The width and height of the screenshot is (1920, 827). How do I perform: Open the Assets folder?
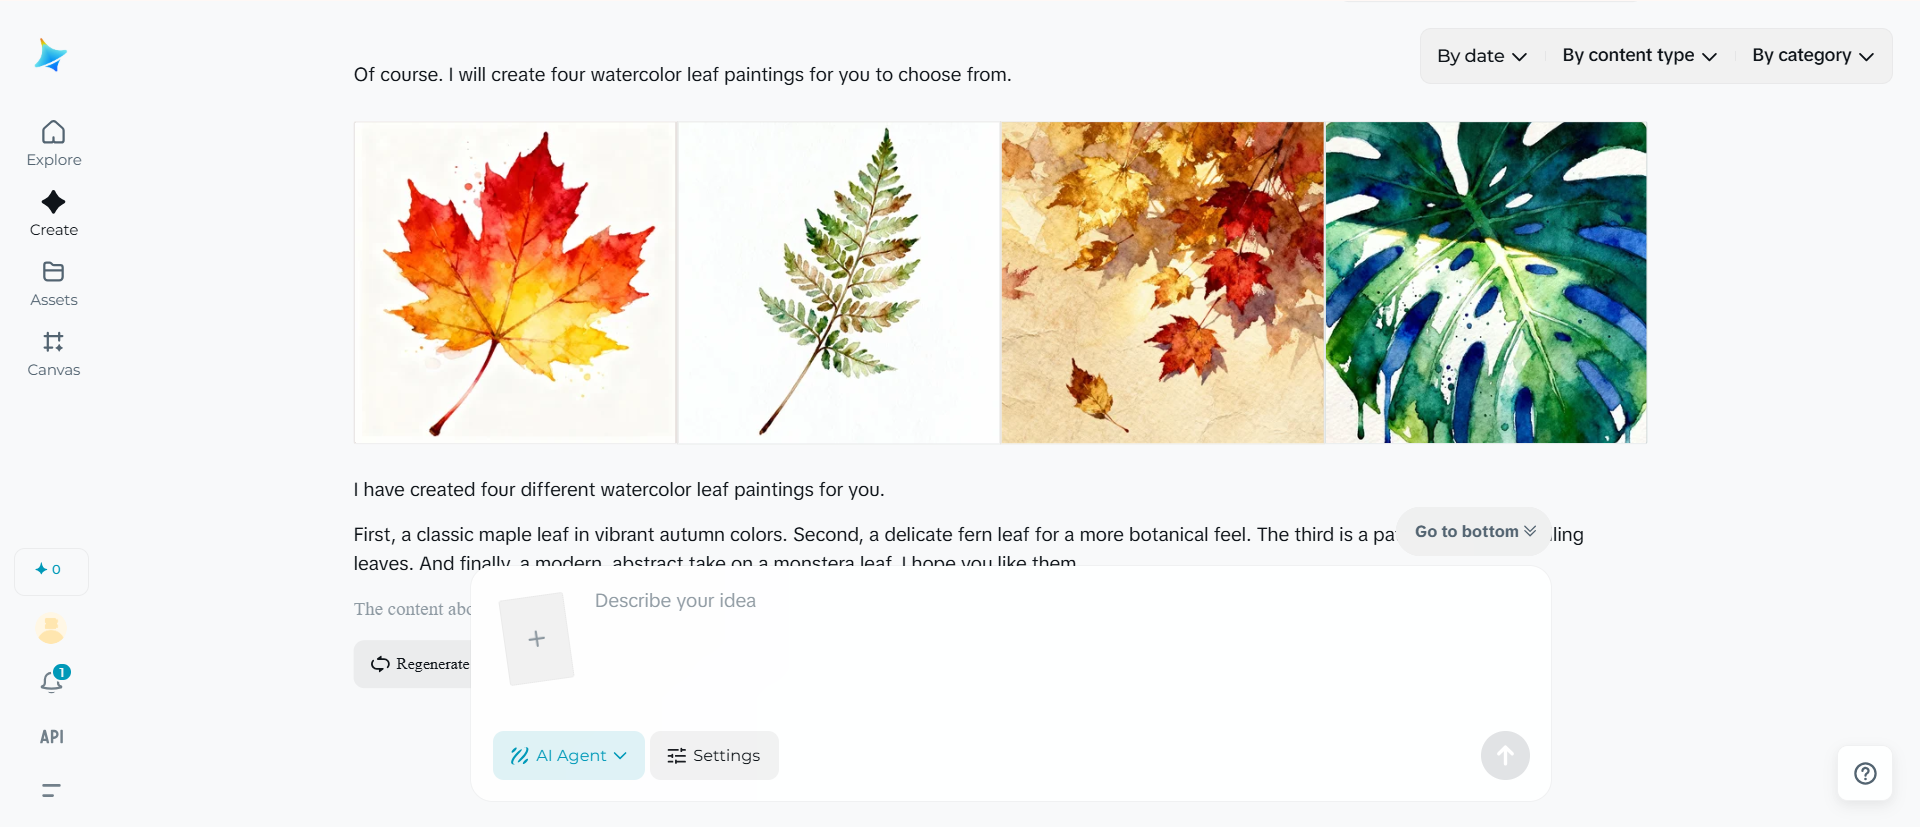(x=54, y=284)
